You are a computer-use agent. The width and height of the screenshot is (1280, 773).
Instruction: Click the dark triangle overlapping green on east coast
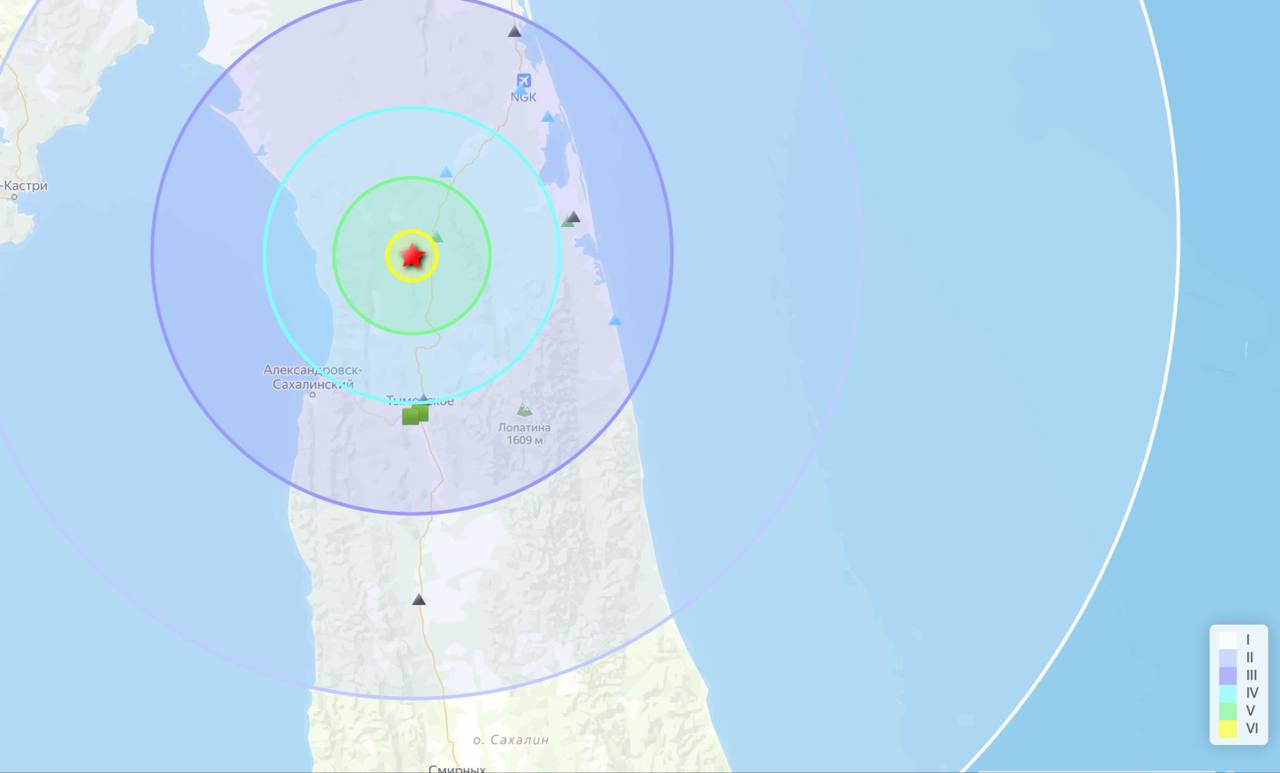click(571, 218)
